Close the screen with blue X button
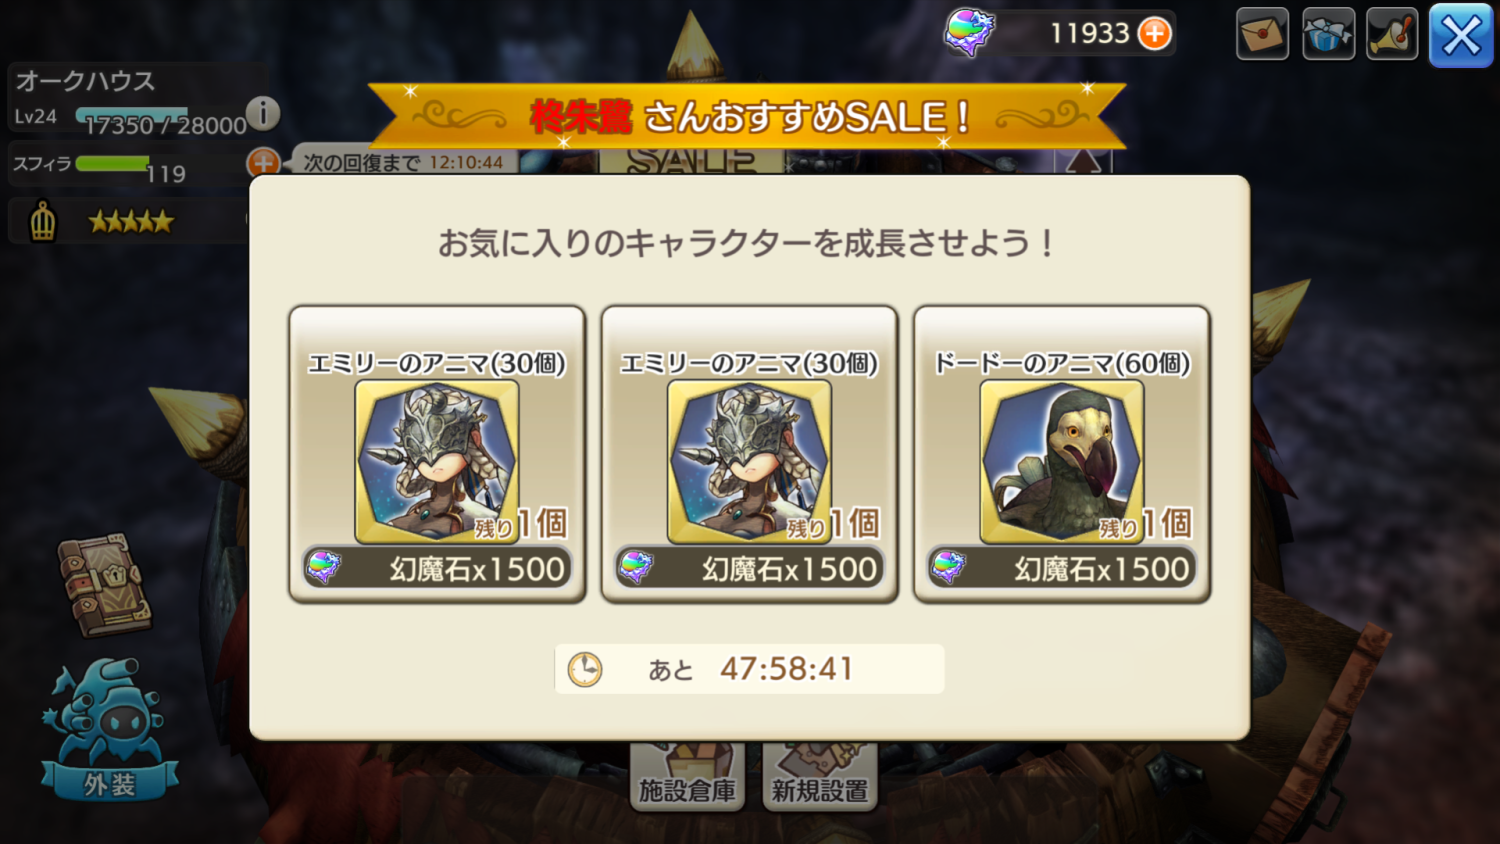1500x844 pixels. pos(1461,36)
